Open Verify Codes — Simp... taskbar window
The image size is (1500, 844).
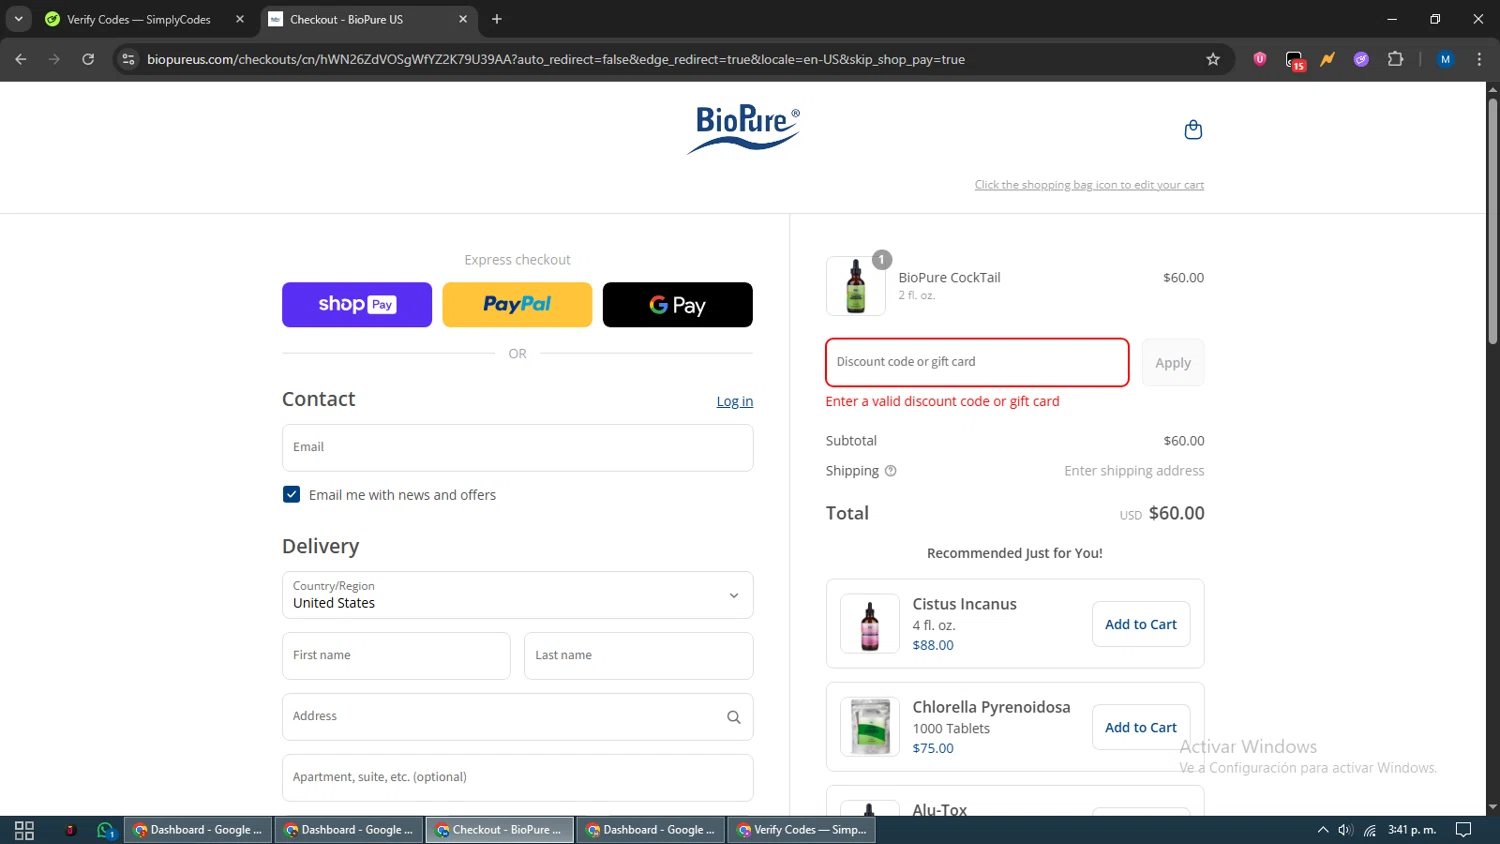pyautogui.click(x=801, y=830)
